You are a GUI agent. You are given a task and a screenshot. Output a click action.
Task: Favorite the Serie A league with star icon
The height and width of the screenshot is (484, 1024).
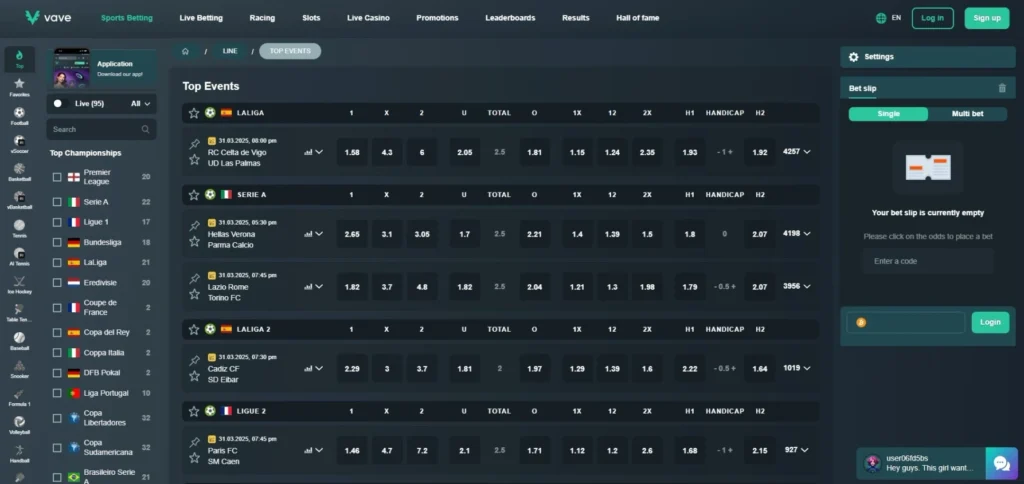click(194, 194)
